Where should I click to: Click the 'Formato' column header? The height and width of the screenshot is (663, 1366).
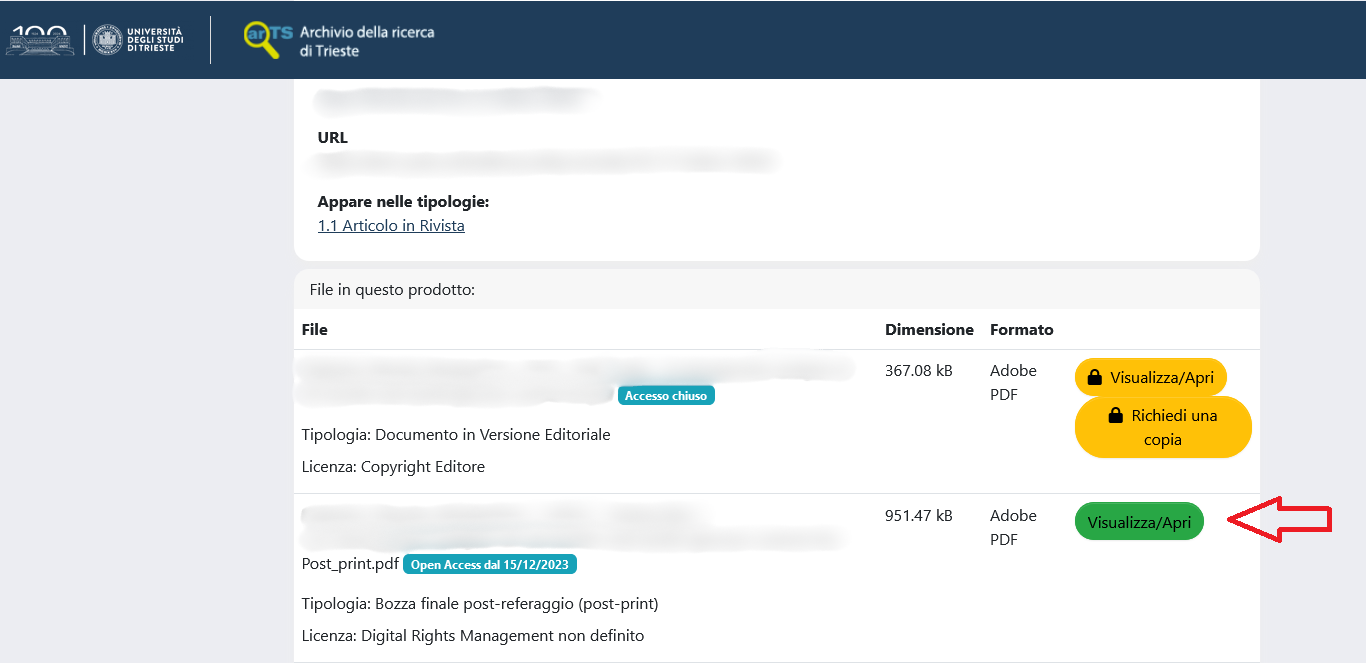1021,330
